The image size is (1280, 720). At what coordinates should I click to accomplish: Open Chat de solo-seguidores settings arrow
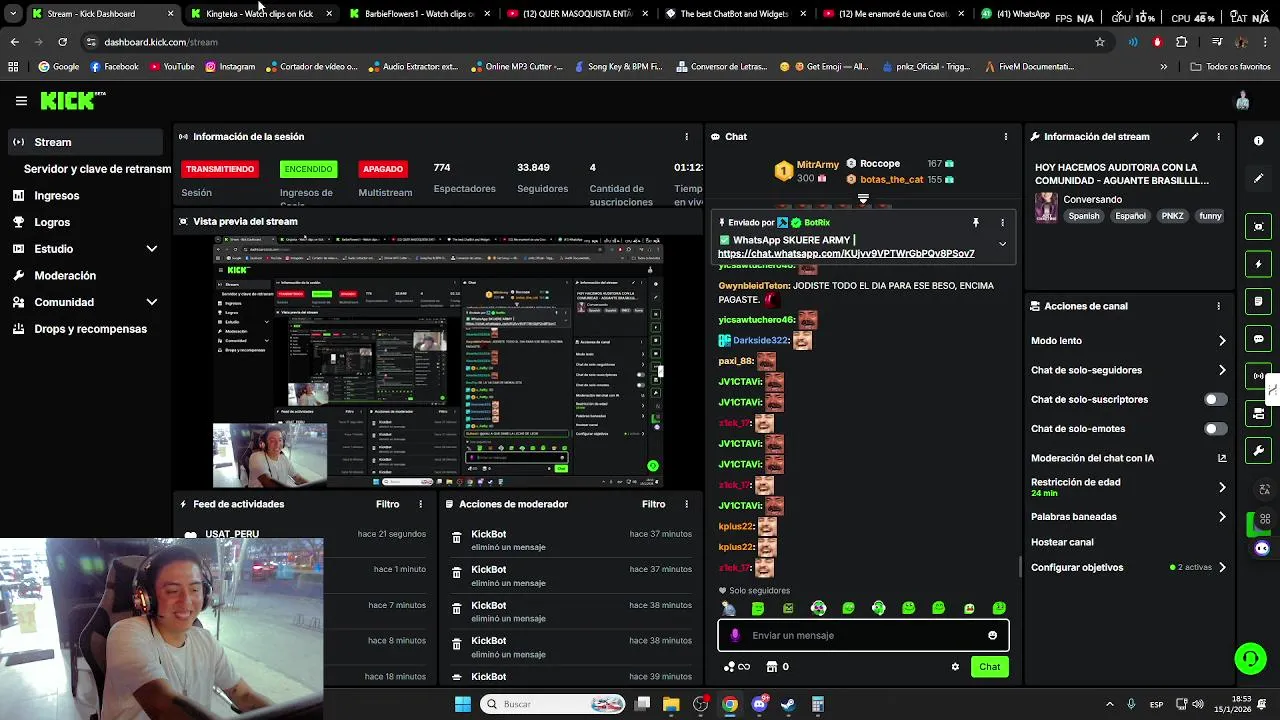1222,370
